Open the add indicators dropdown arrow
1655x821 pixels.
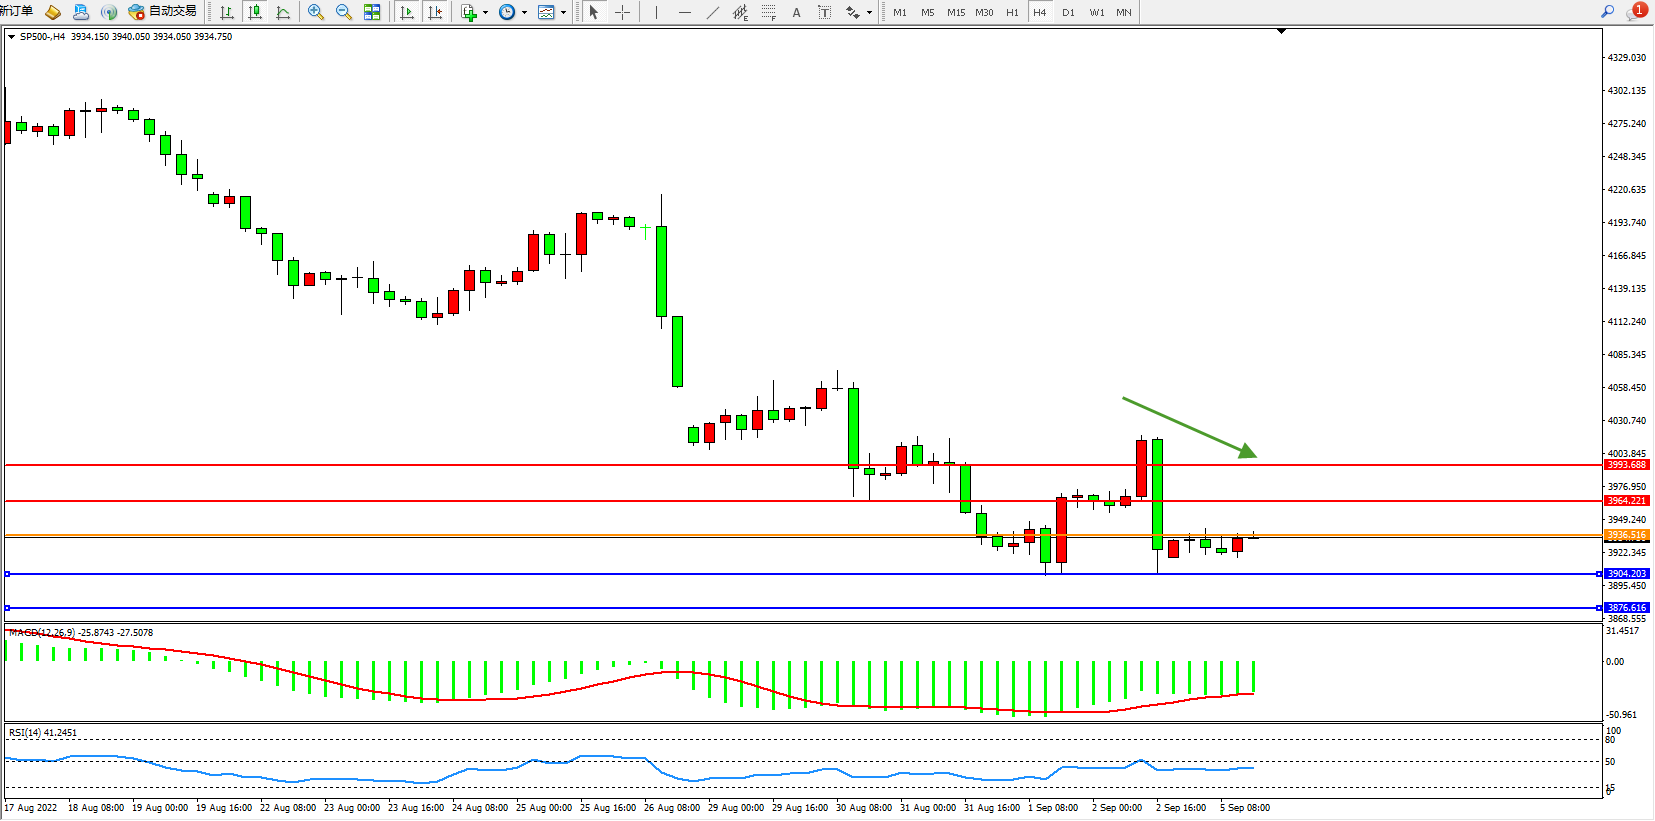coord(485,13)
